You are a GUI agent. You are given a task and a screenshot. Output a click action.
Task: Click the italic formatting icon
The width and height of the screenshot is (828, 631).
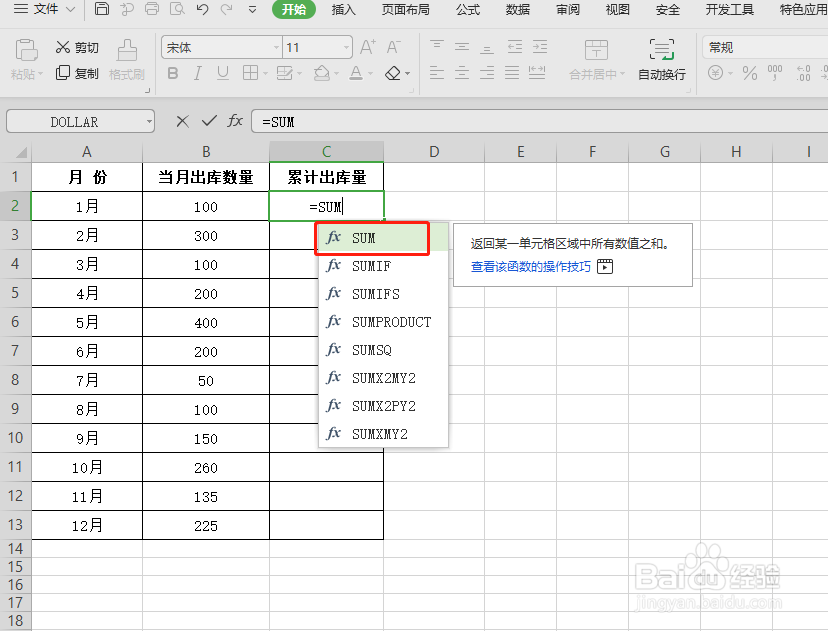click(x=197, y=74)
